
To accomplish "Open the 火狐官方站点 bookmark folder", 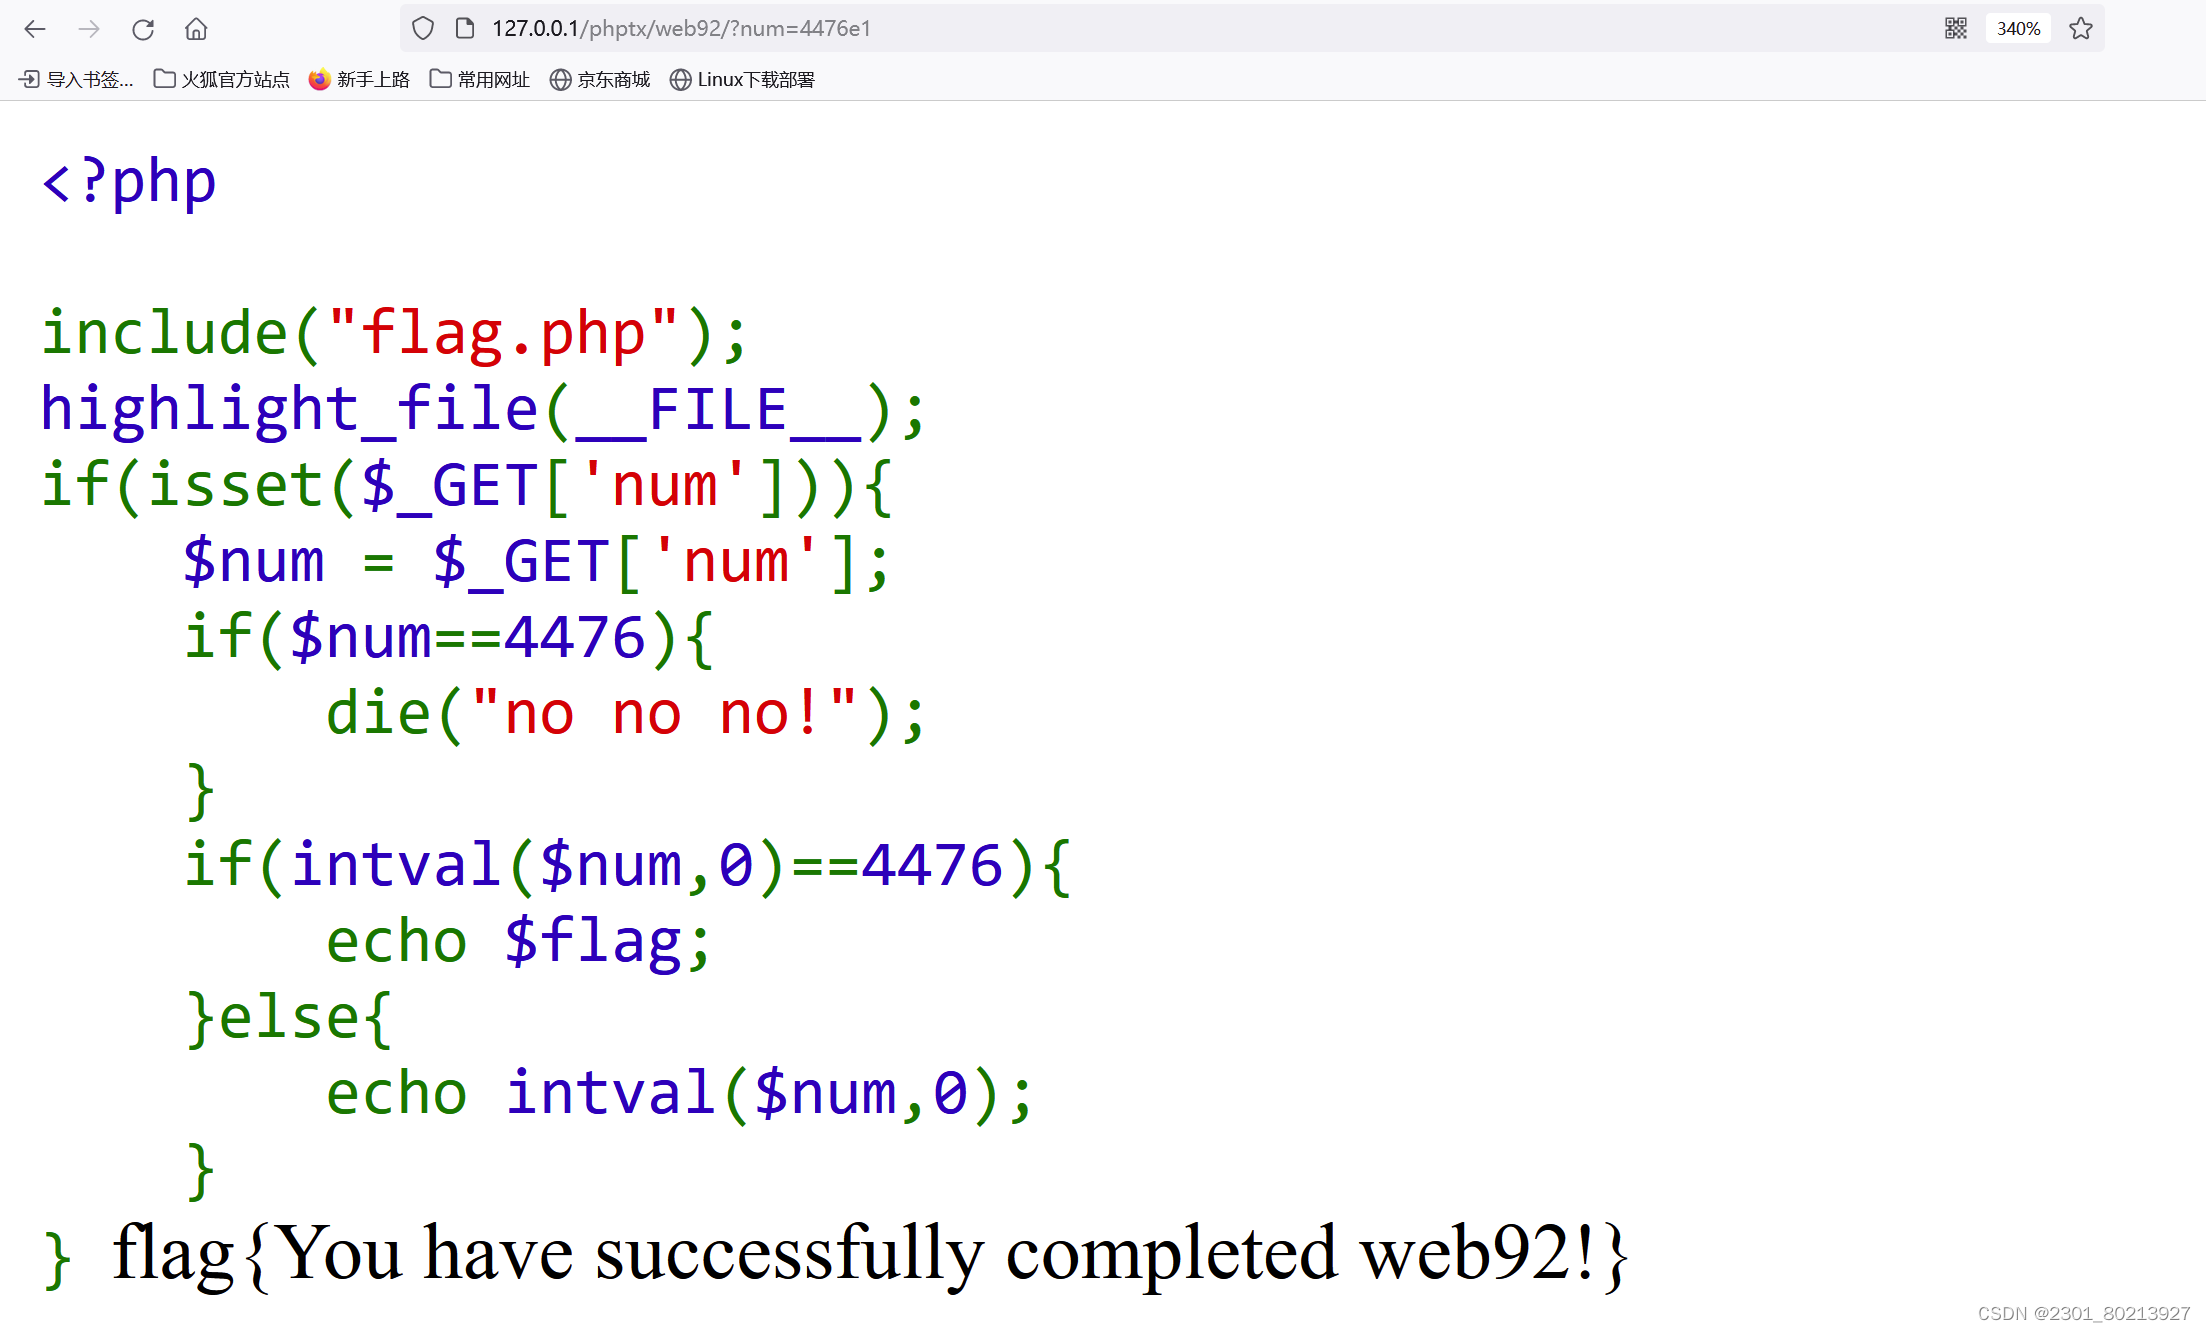I will [x=221, y=79].
